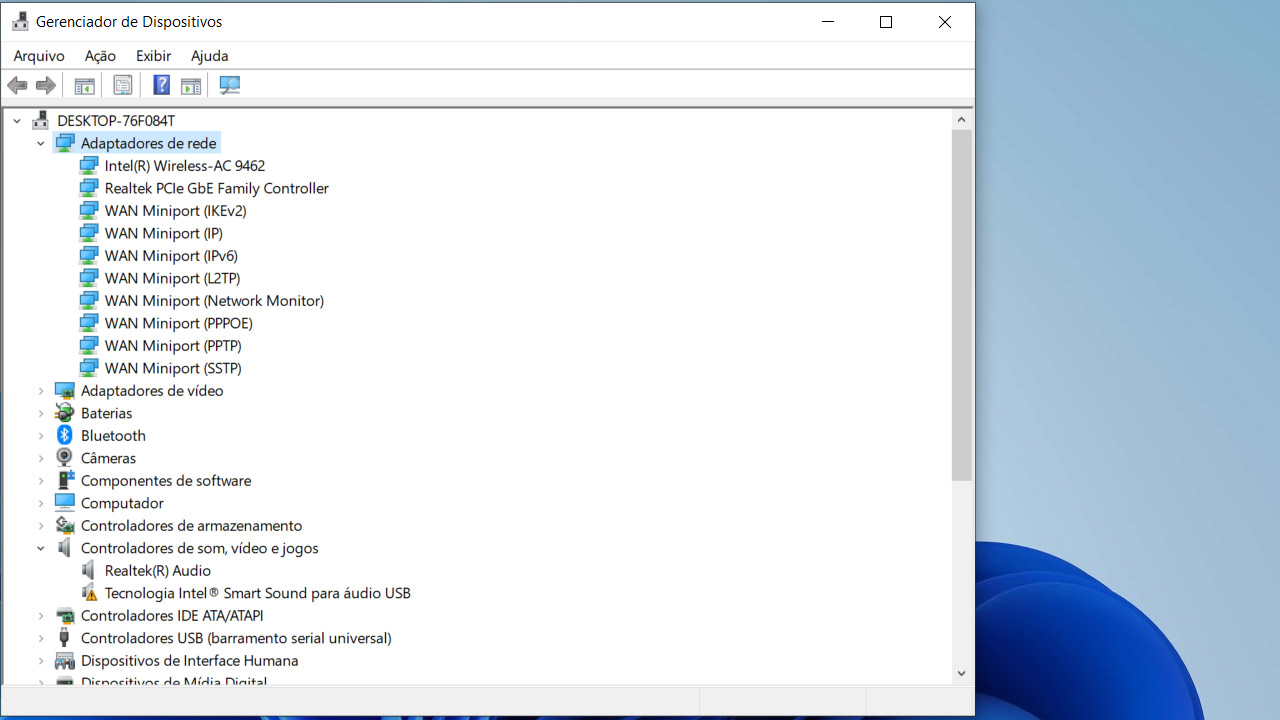Click the Controladores de armazenamento icon
This screenshot has width=1280, height=720.
tap(65, 526)
